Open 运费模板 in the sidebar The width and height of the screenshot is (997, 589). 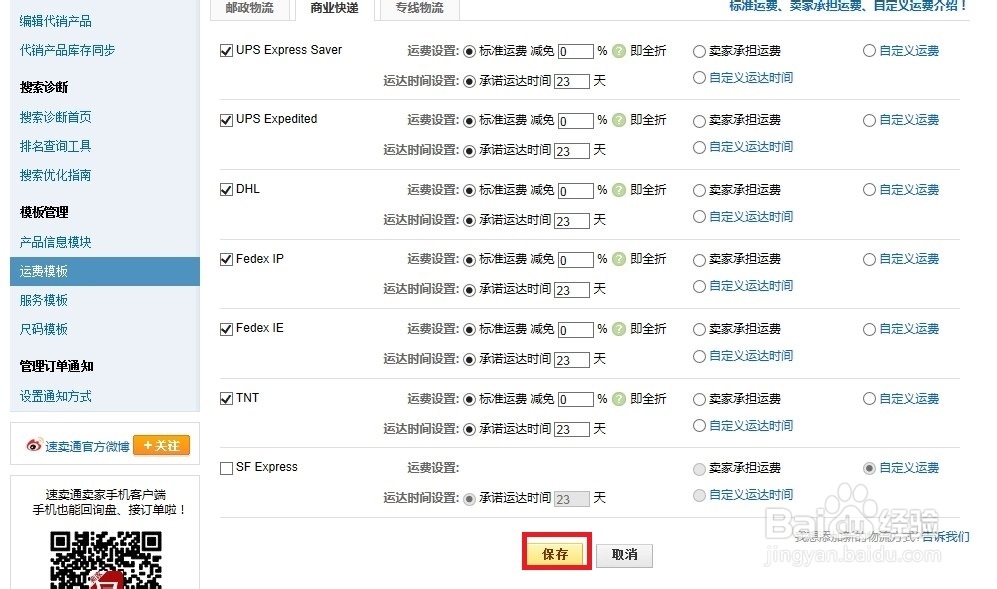tap(105, 272)
